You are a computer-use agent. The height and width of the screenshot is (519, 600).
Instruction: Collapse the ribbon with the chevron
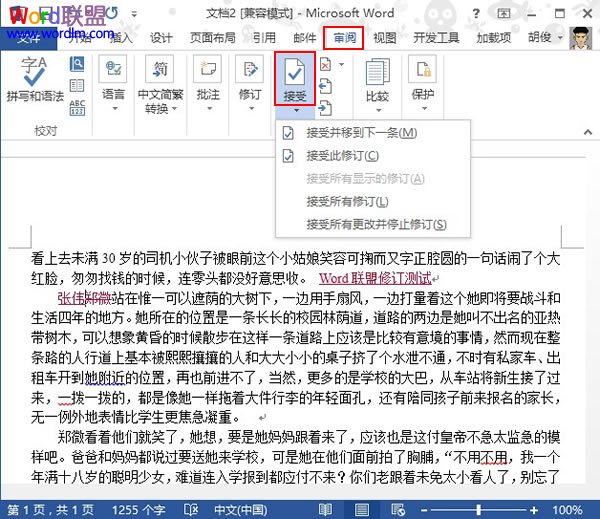[x=588, y=132]
